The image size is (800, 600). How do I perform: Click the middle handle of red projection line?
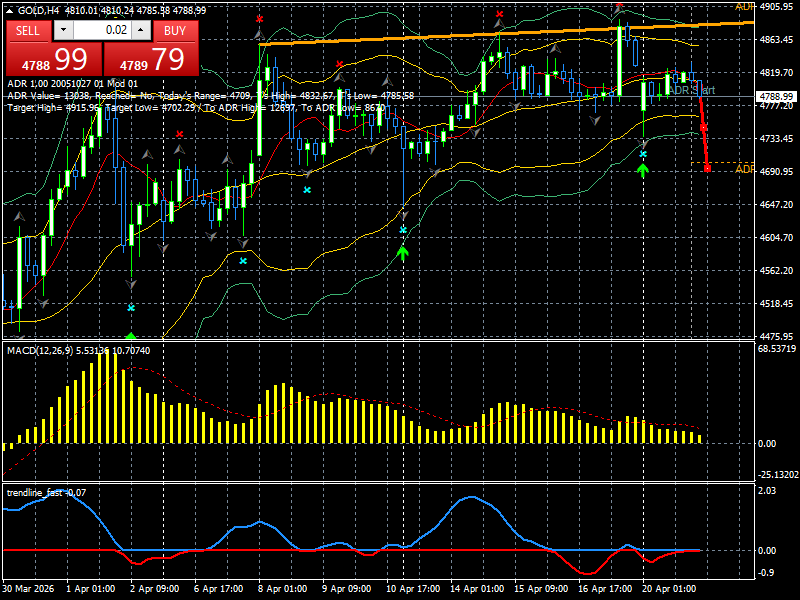(703, 127)
